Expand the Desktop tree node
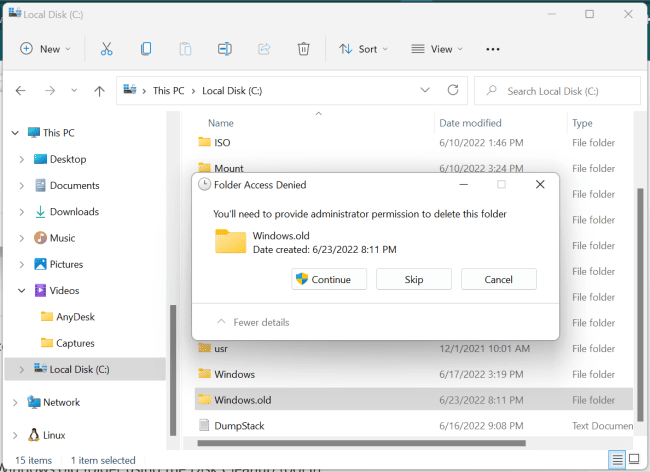 click(x=22, y=160)
